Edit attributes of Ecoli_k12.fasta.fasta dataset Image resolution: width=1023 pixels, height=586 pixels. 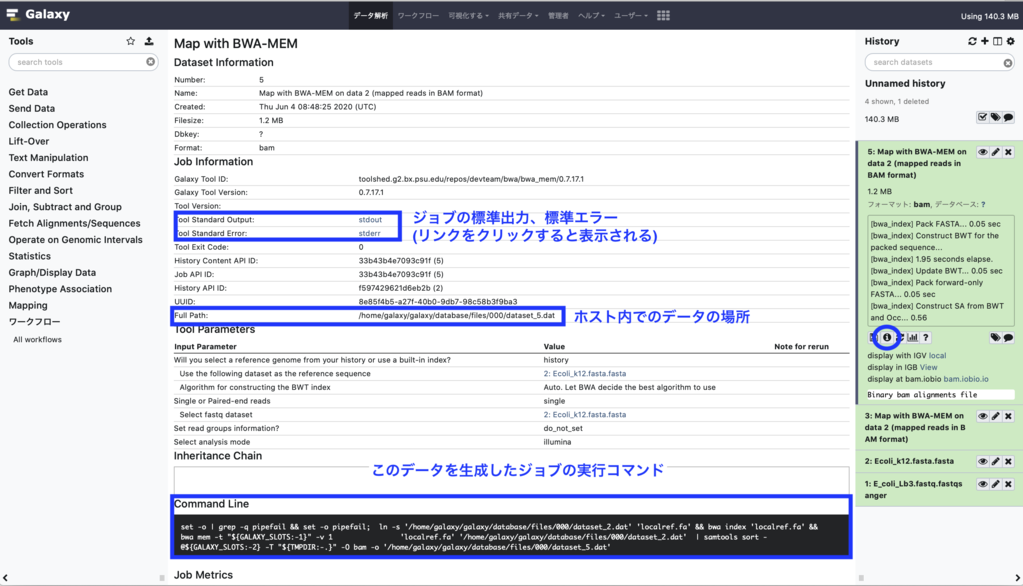pos(996,461)
